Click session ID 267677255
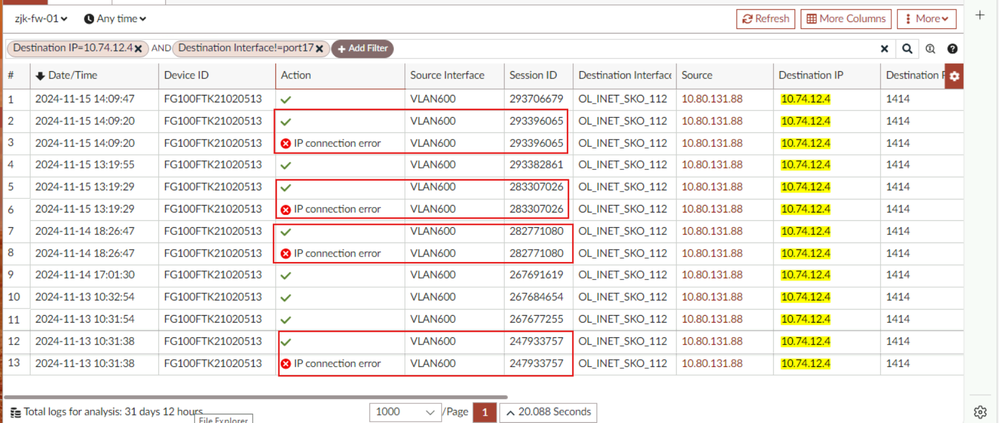 tap(536, 319)
